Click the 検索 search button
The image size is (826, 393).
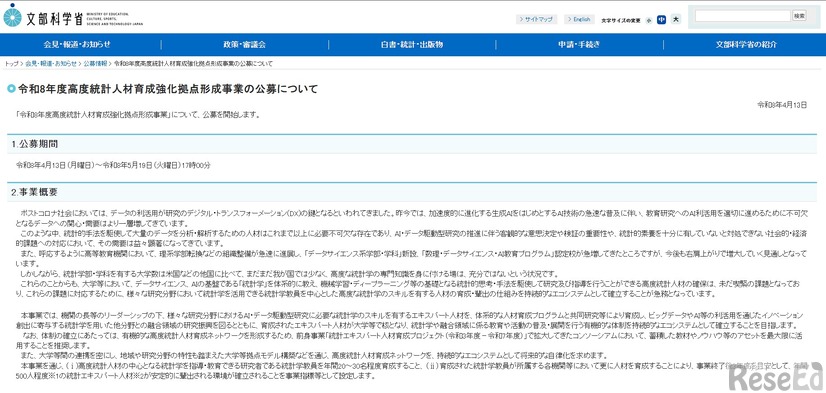pyautogui.click(x=799, y=16)
